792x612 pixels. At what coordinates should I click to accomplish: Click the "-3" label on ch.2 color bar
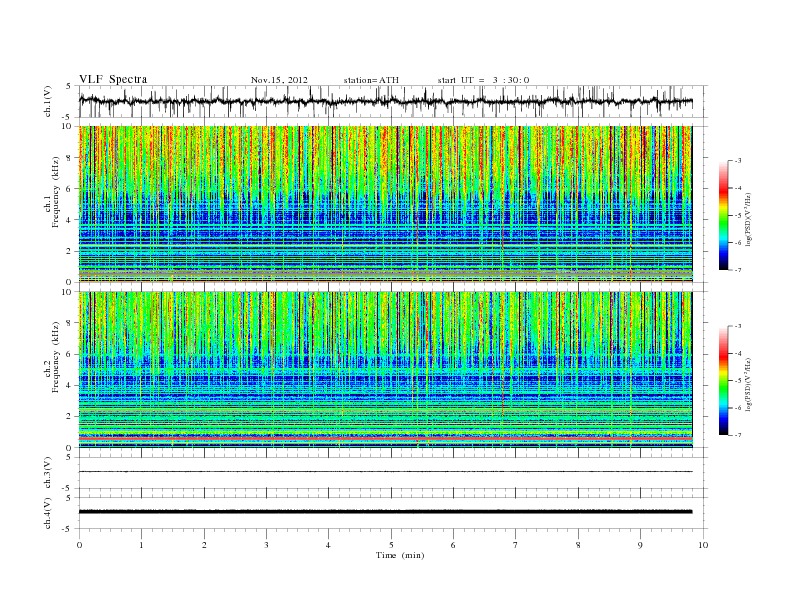pyautogui.click(x=737, y=326)
